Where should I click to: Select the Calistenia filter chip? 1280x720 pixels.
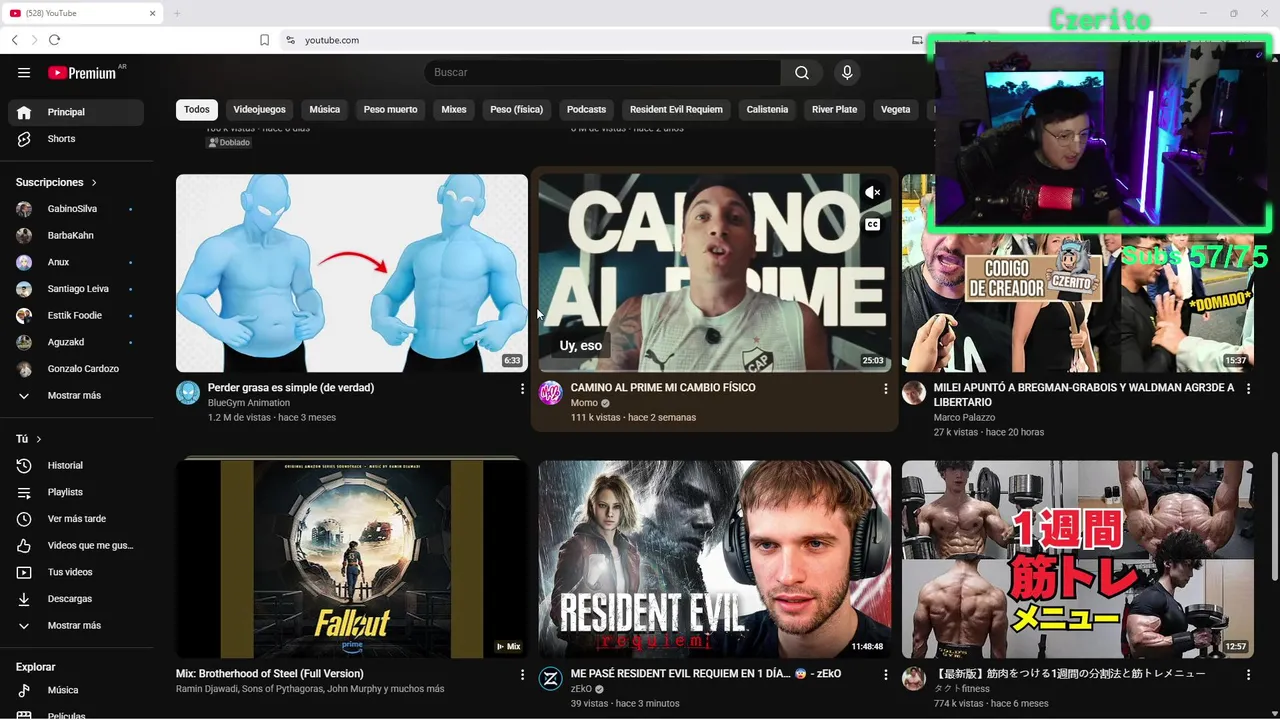click(767, 109)
